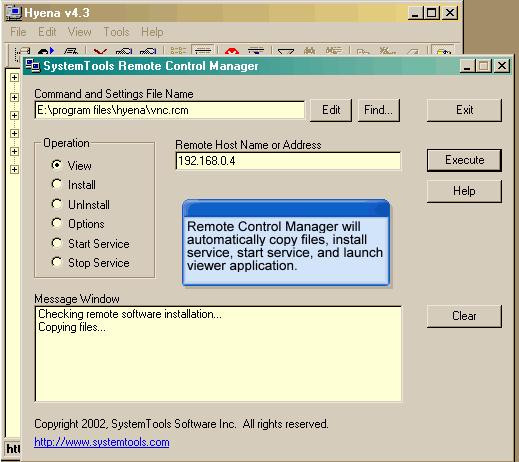This screenshot has width=519, height=462.
Task: Minimize the Remote Control Manager window
Action: tap(467, 66)
